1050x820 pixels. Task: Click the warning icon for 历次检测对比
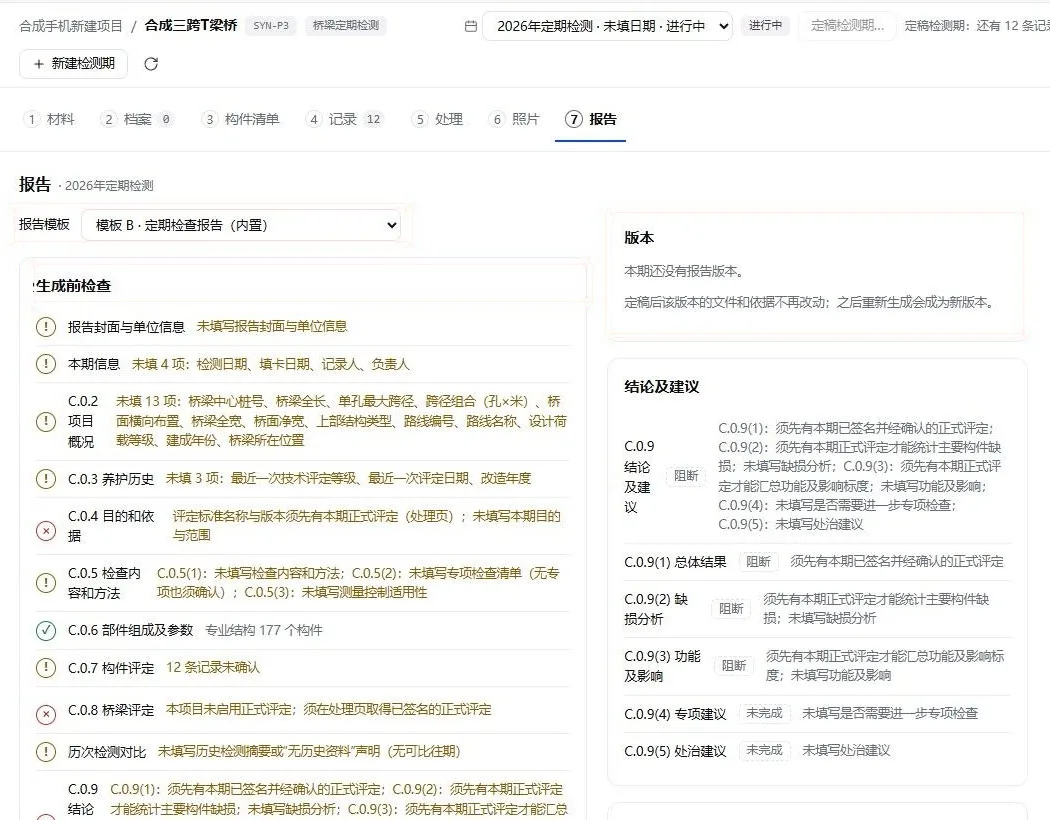(46, 752)
